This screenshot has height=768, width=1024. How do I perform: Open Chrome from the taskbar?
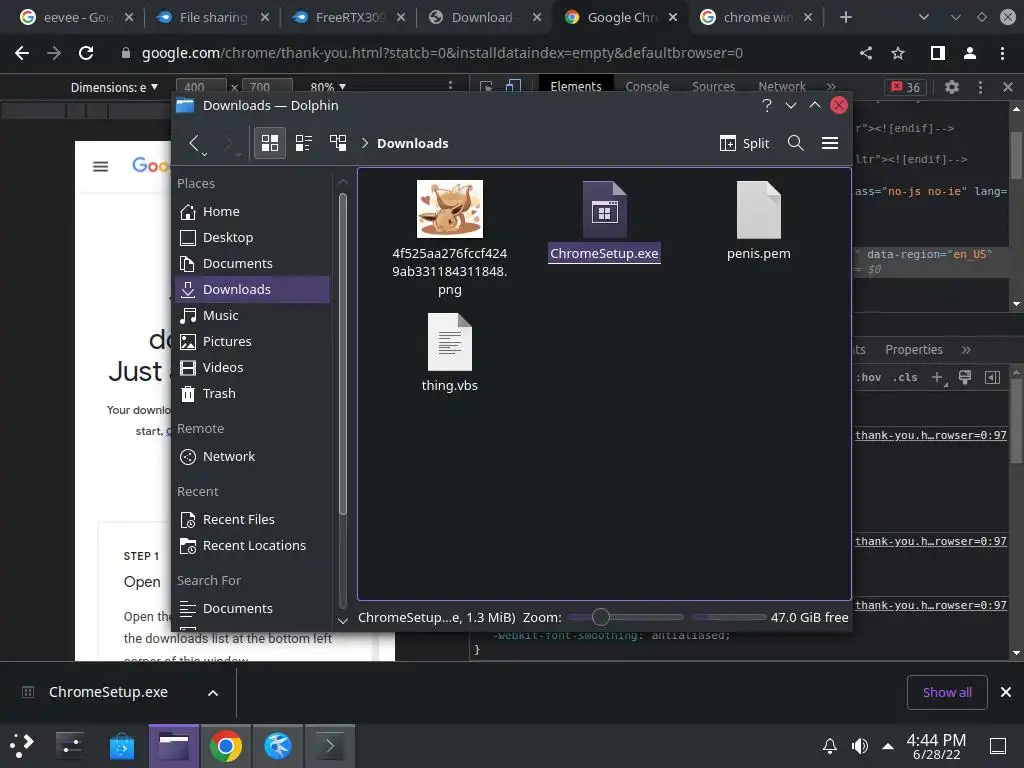click(225, 746)
